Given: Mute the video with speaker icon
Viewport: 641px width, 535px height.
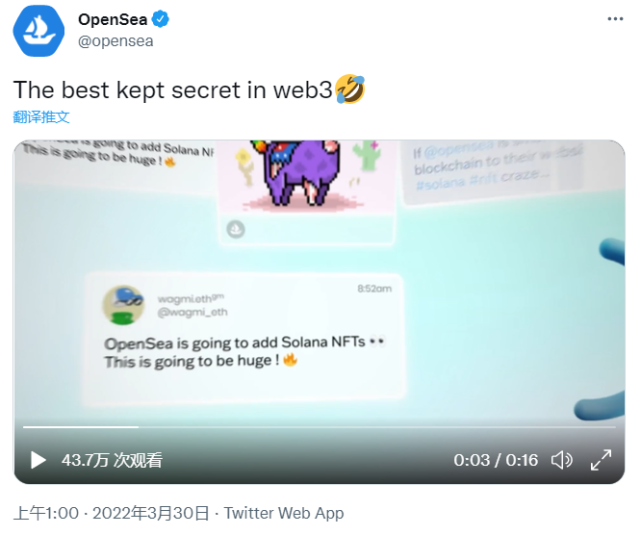Looking at the screenshot, I should [x=562, y=460].
